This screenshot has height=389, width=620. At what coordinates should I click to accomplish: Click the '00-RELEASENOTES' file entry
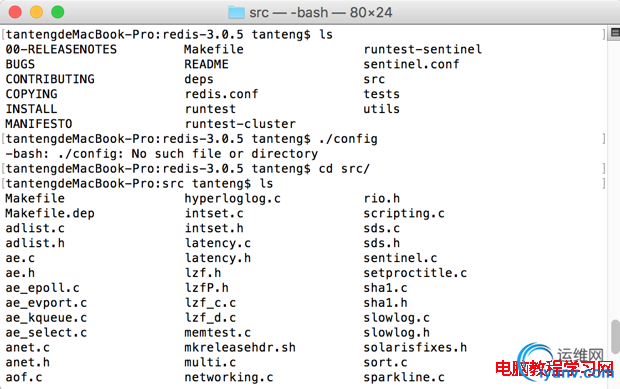pos(61,49)
